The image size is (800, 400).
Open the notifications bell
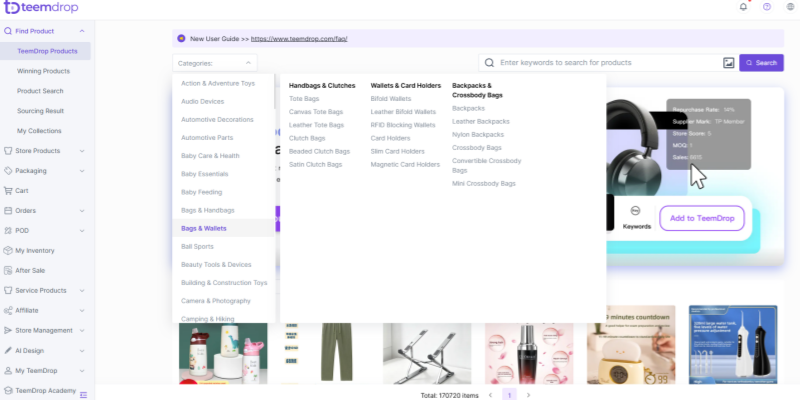click(x=743, y=7)
